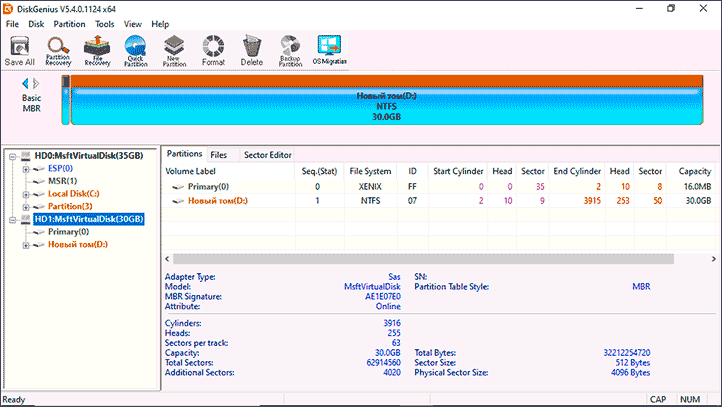This screenshot has height=407, width=722.
Task: Click the Save All toolbar icon
Action: (19, 51)
